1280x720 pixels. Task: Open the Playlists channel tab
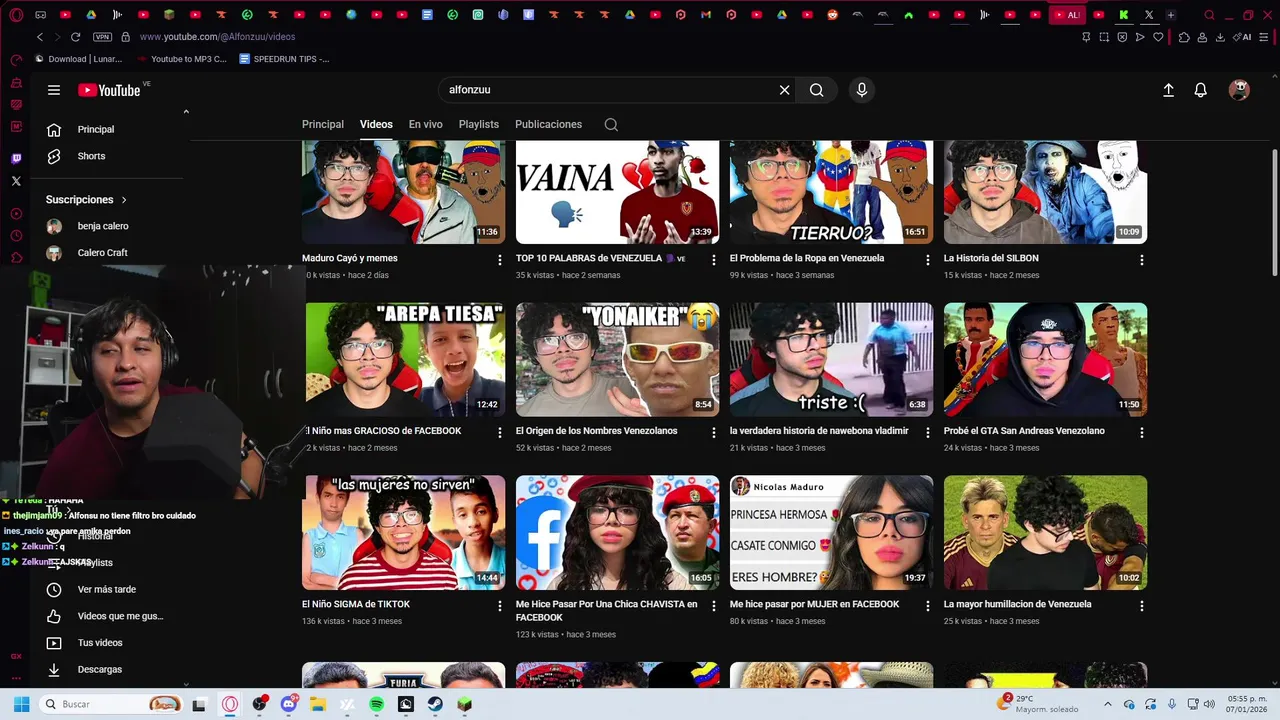(x=479, y=125)
